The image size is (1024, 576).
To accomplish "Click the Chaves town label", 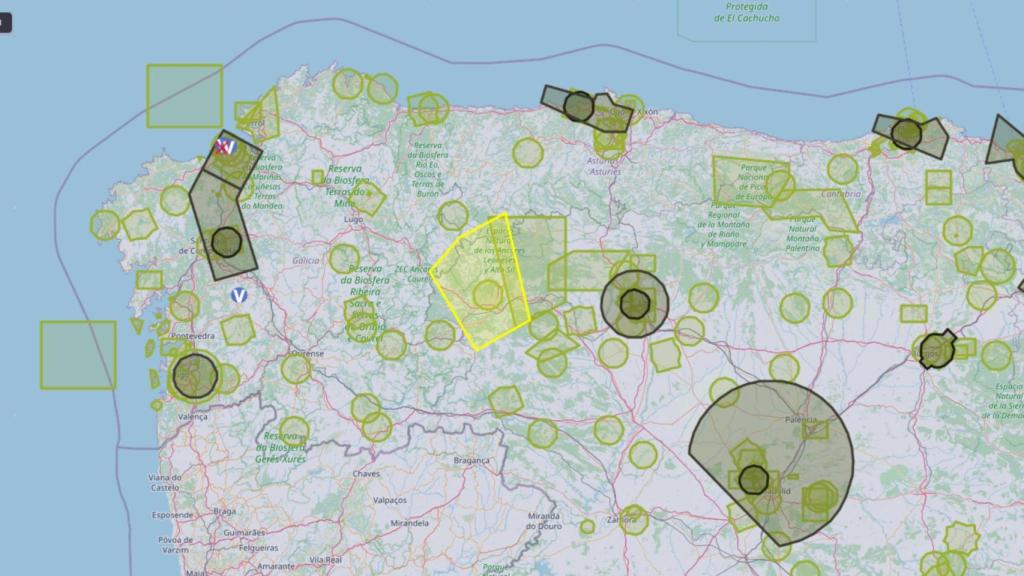I will click(x=366, y=472).
